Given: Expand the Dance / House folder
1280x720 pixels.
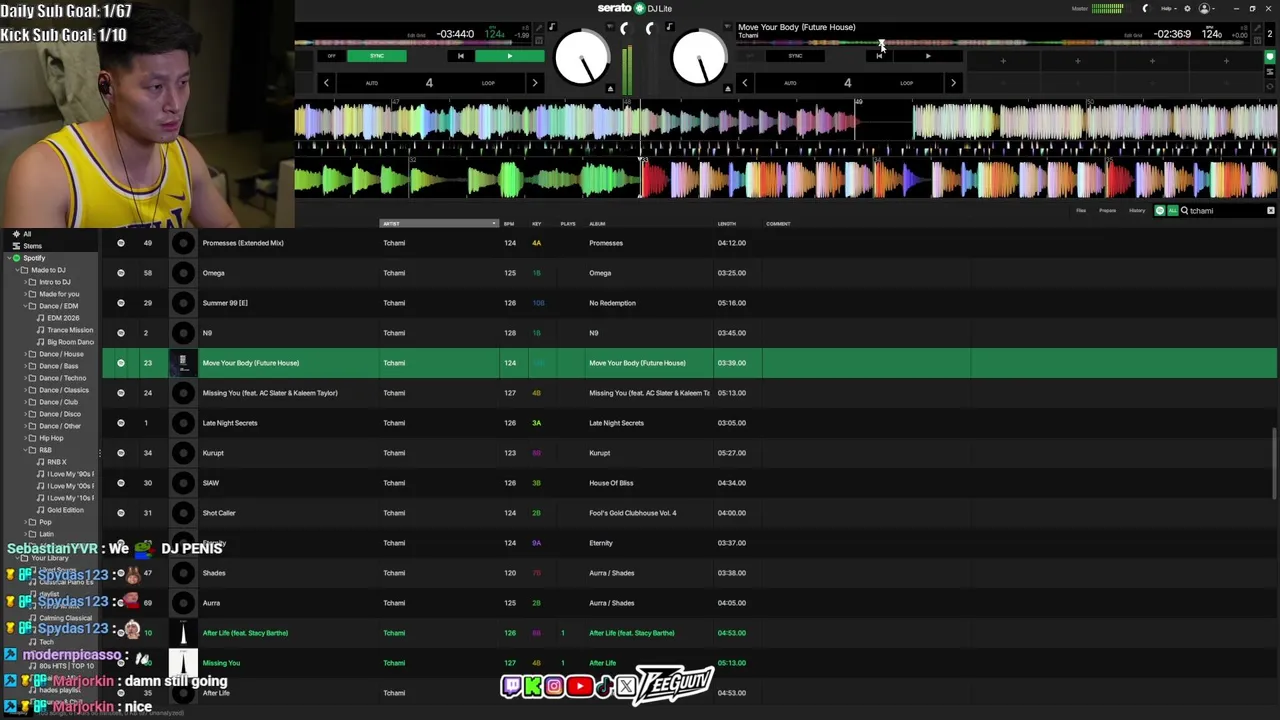Looking at the screenshot, I should pyautogui.click(x=23, y=354).
